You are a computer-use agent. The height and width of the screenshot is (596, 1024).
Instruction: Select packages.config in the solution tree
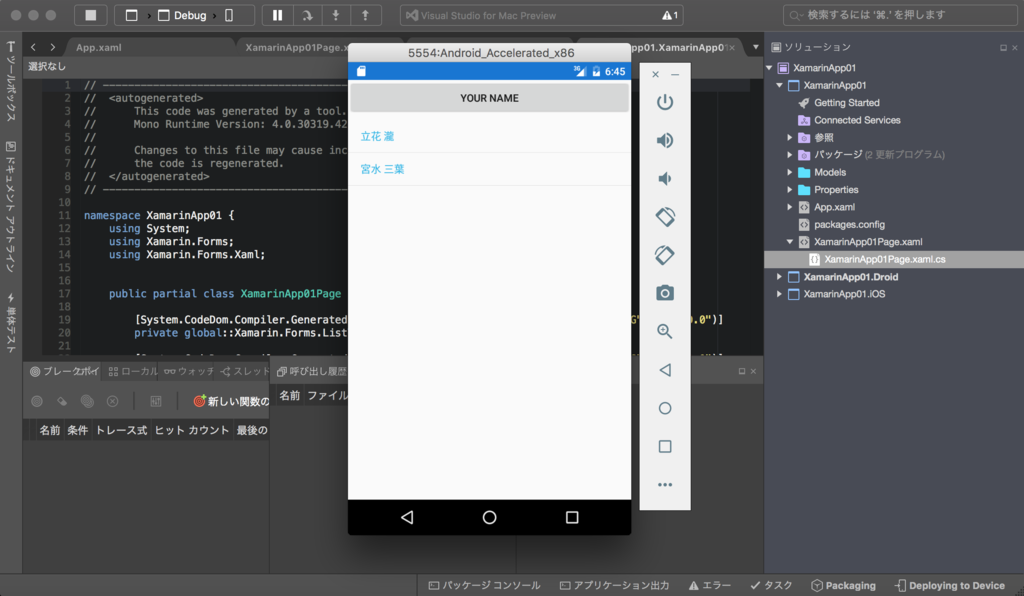pos(849,225)
